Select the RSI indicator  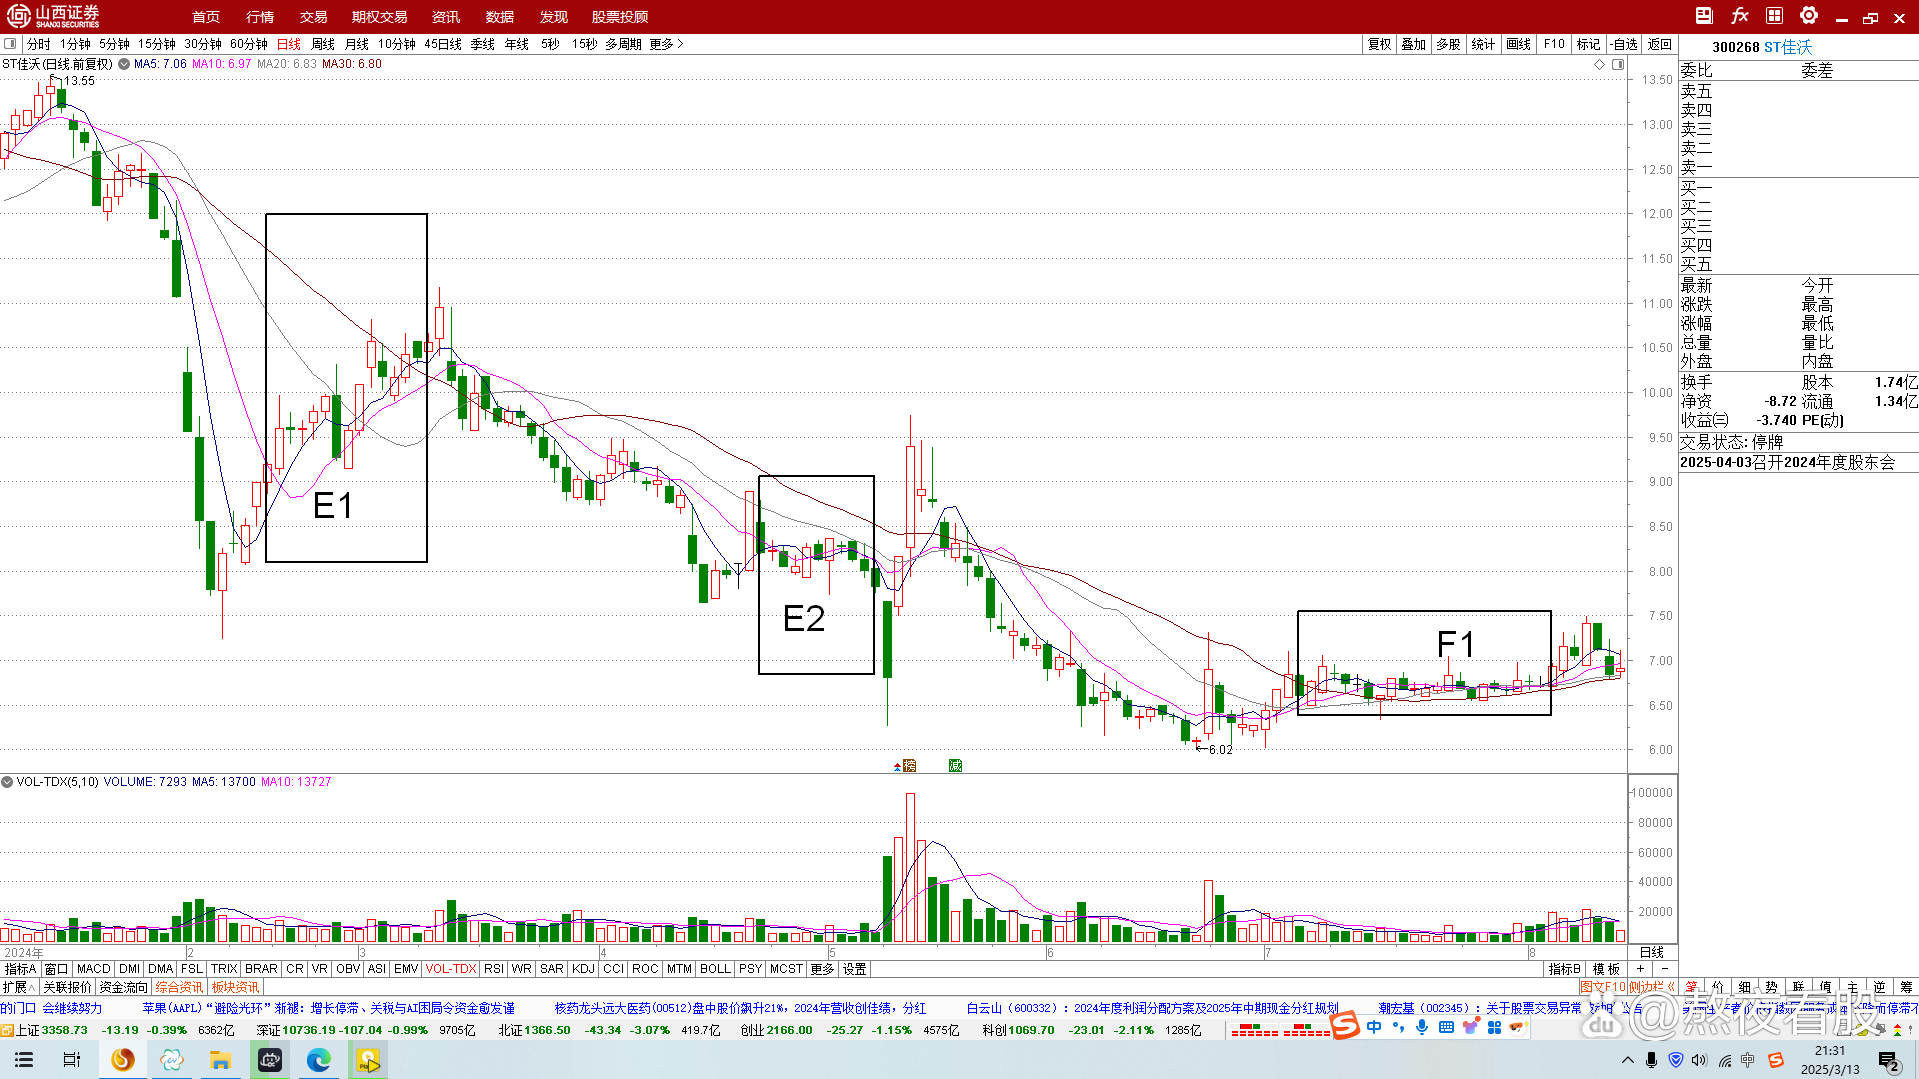click(494, 969)
